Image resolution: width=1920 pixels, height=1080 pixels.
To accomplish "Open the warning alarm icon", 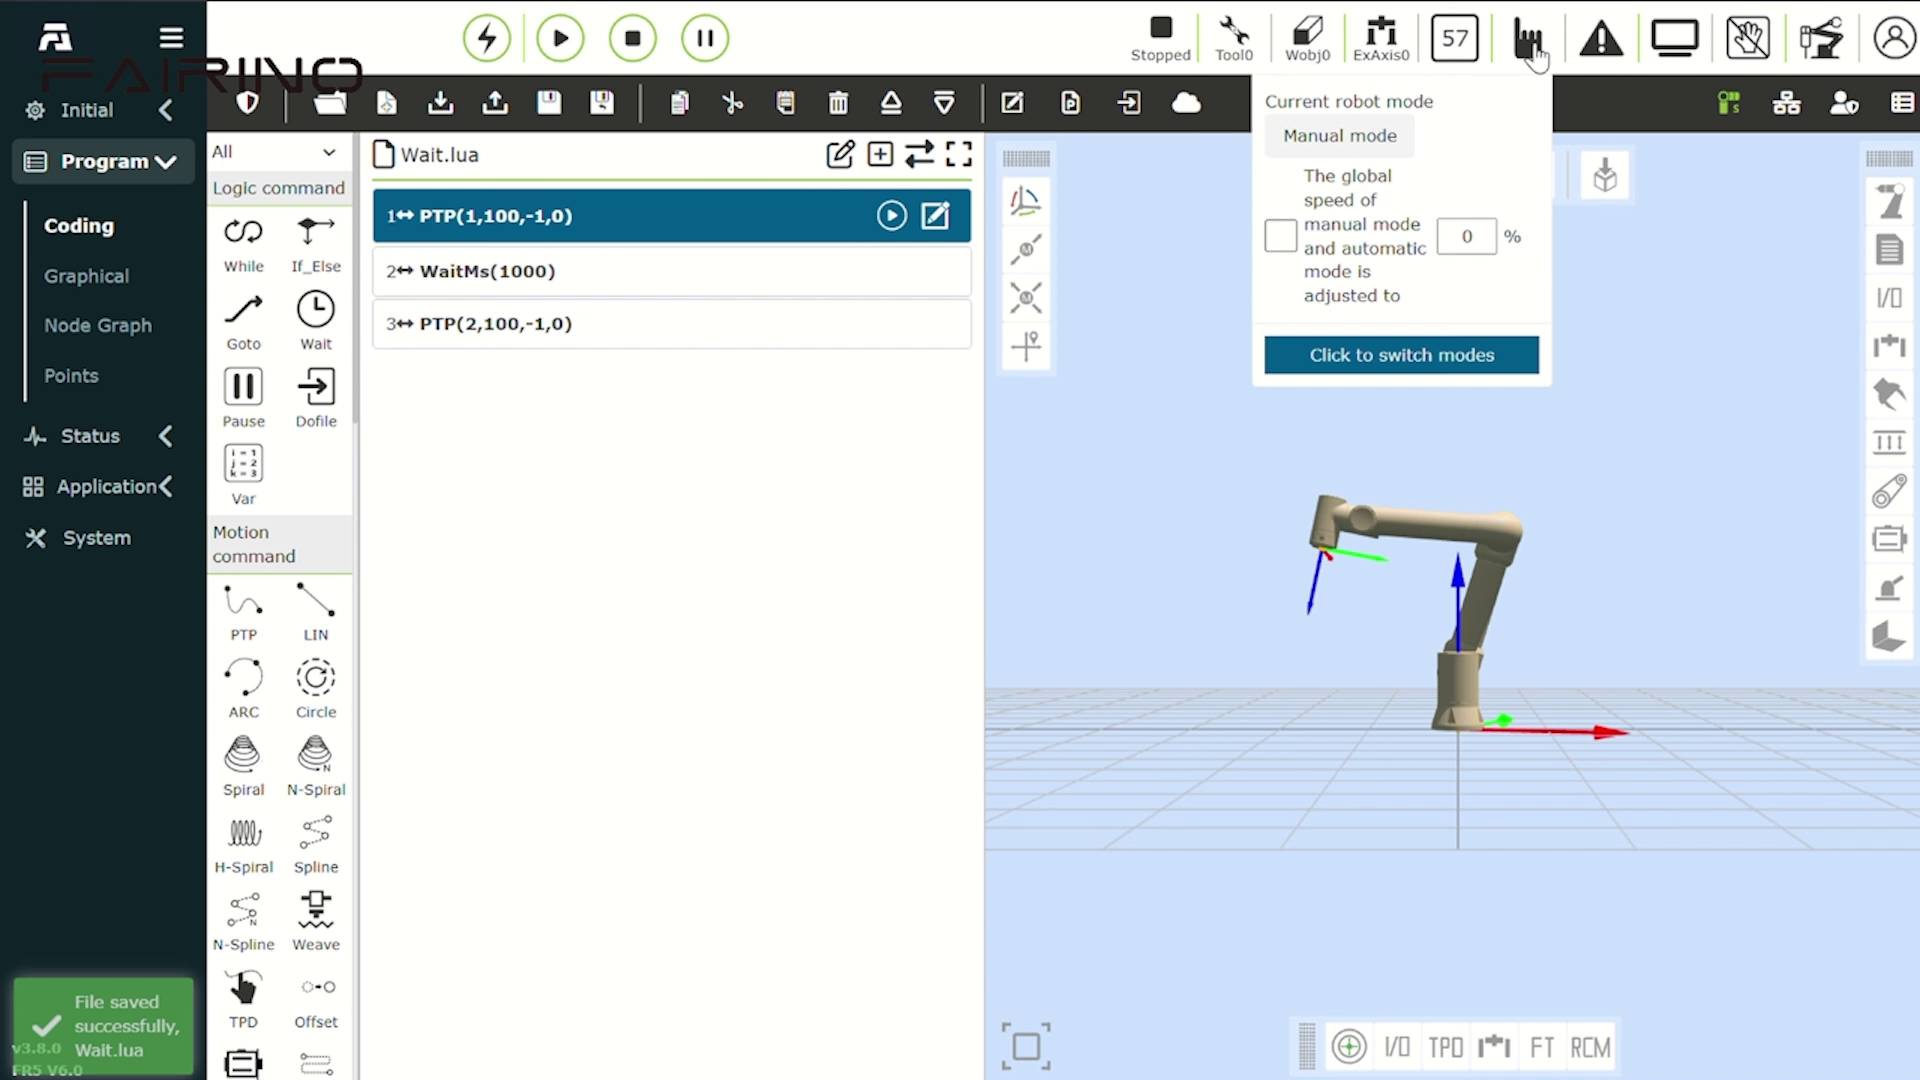I will pyautogui.click(x=1601, y=39).
